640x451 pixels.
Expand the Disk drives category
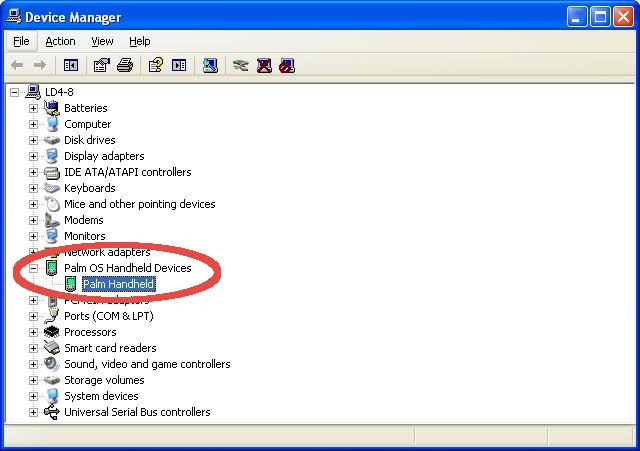point(33,140)
